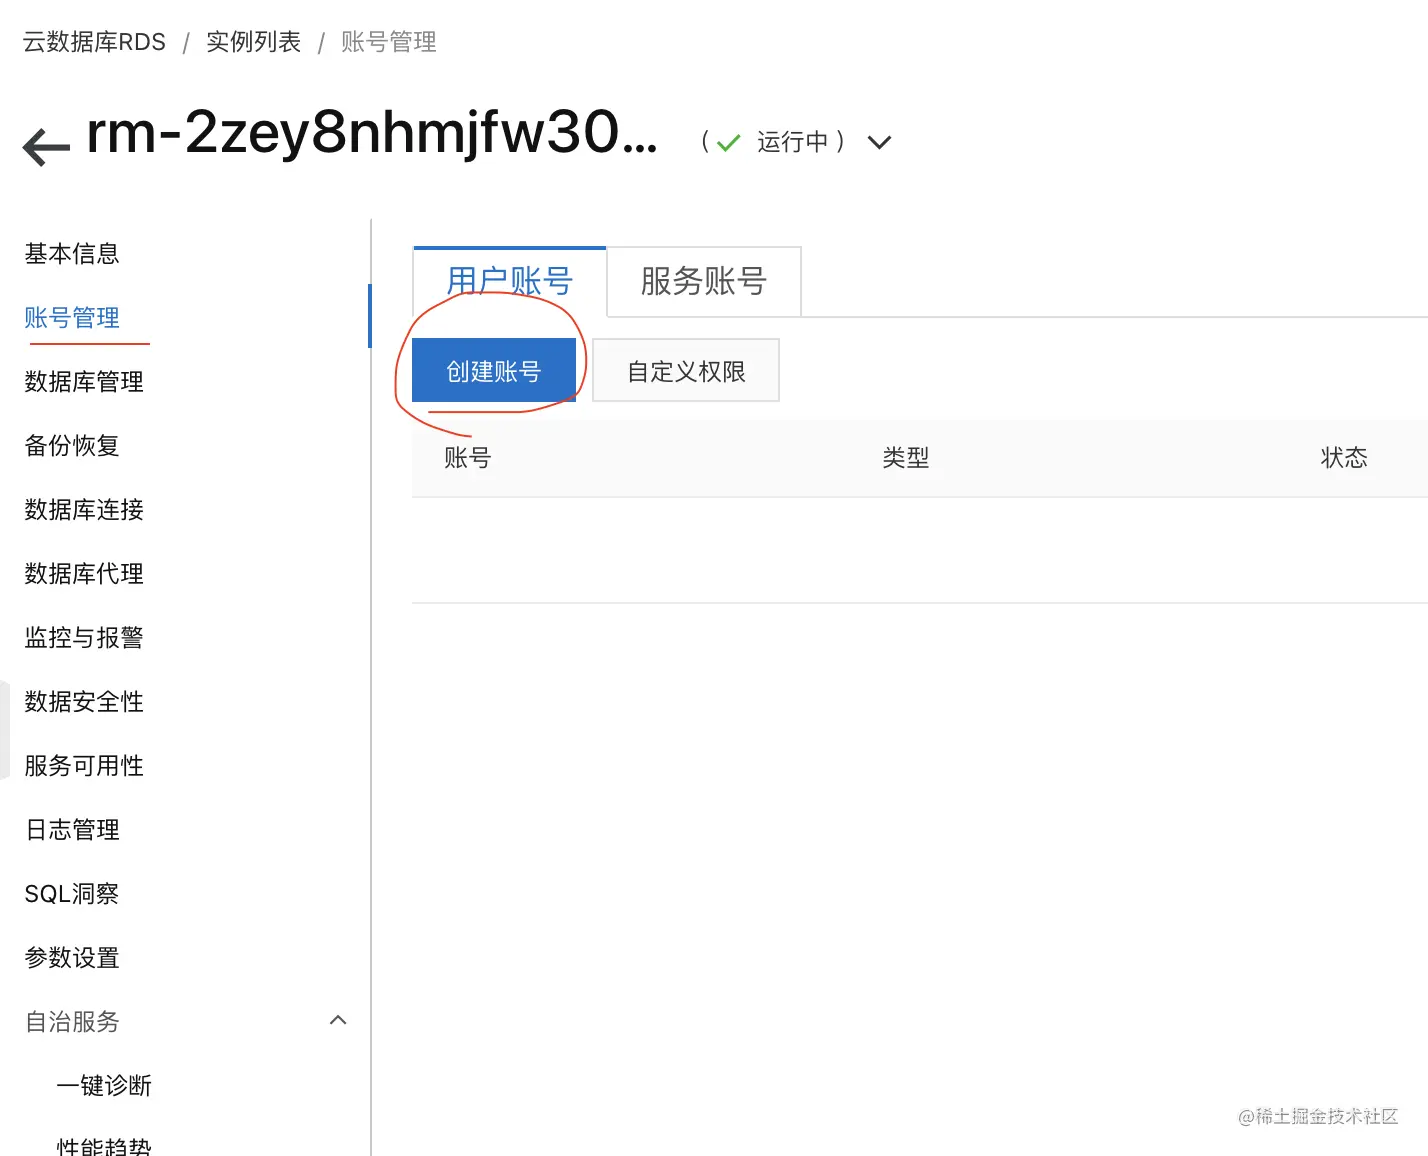Open 数据库代理 in the sidebar

(x=84, y=574)
